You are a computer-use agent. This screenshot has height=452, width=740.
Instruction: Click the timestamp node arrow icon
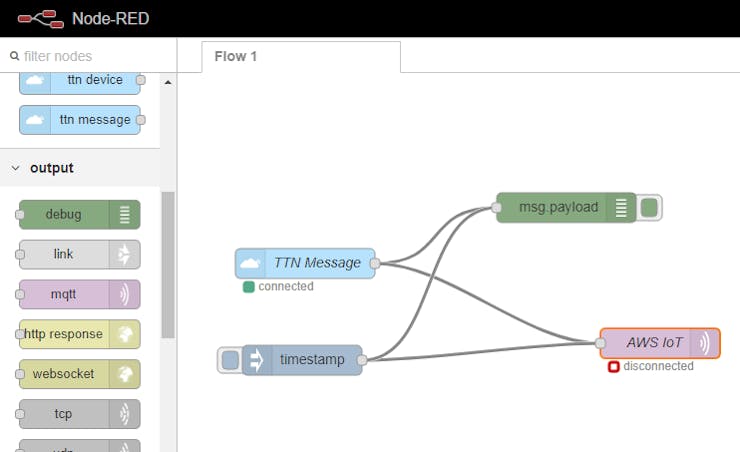point(257,360)
